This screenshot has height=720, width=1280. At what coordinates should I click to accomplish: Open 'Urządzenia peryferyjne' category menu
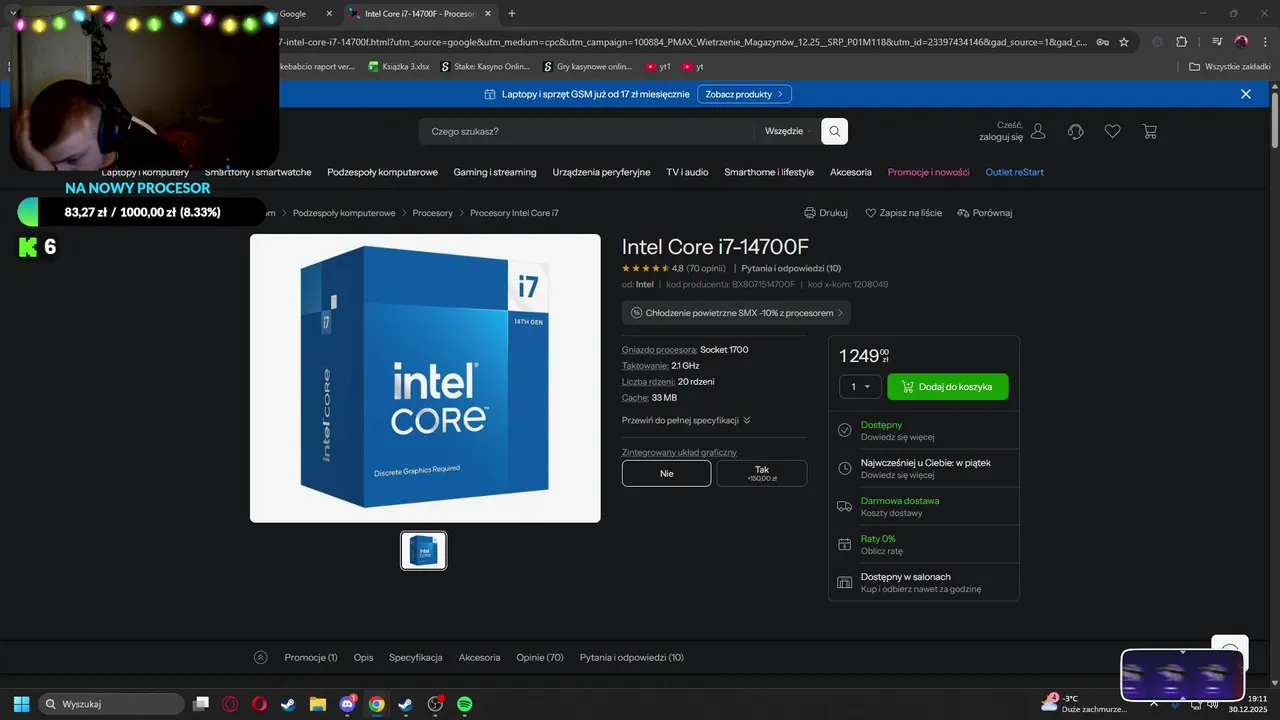[601, 172]
